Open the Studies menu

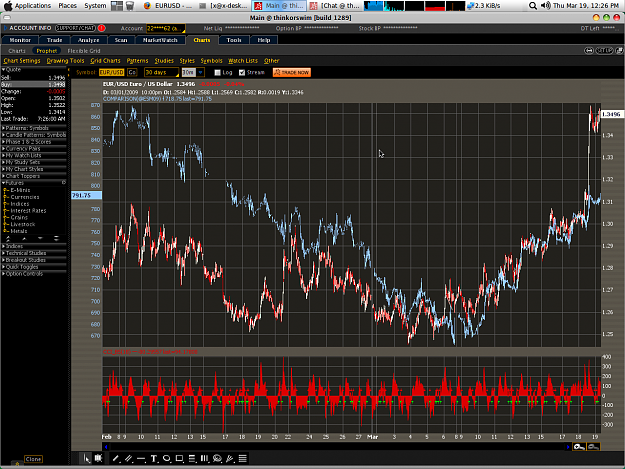click(x=164, y=61)
